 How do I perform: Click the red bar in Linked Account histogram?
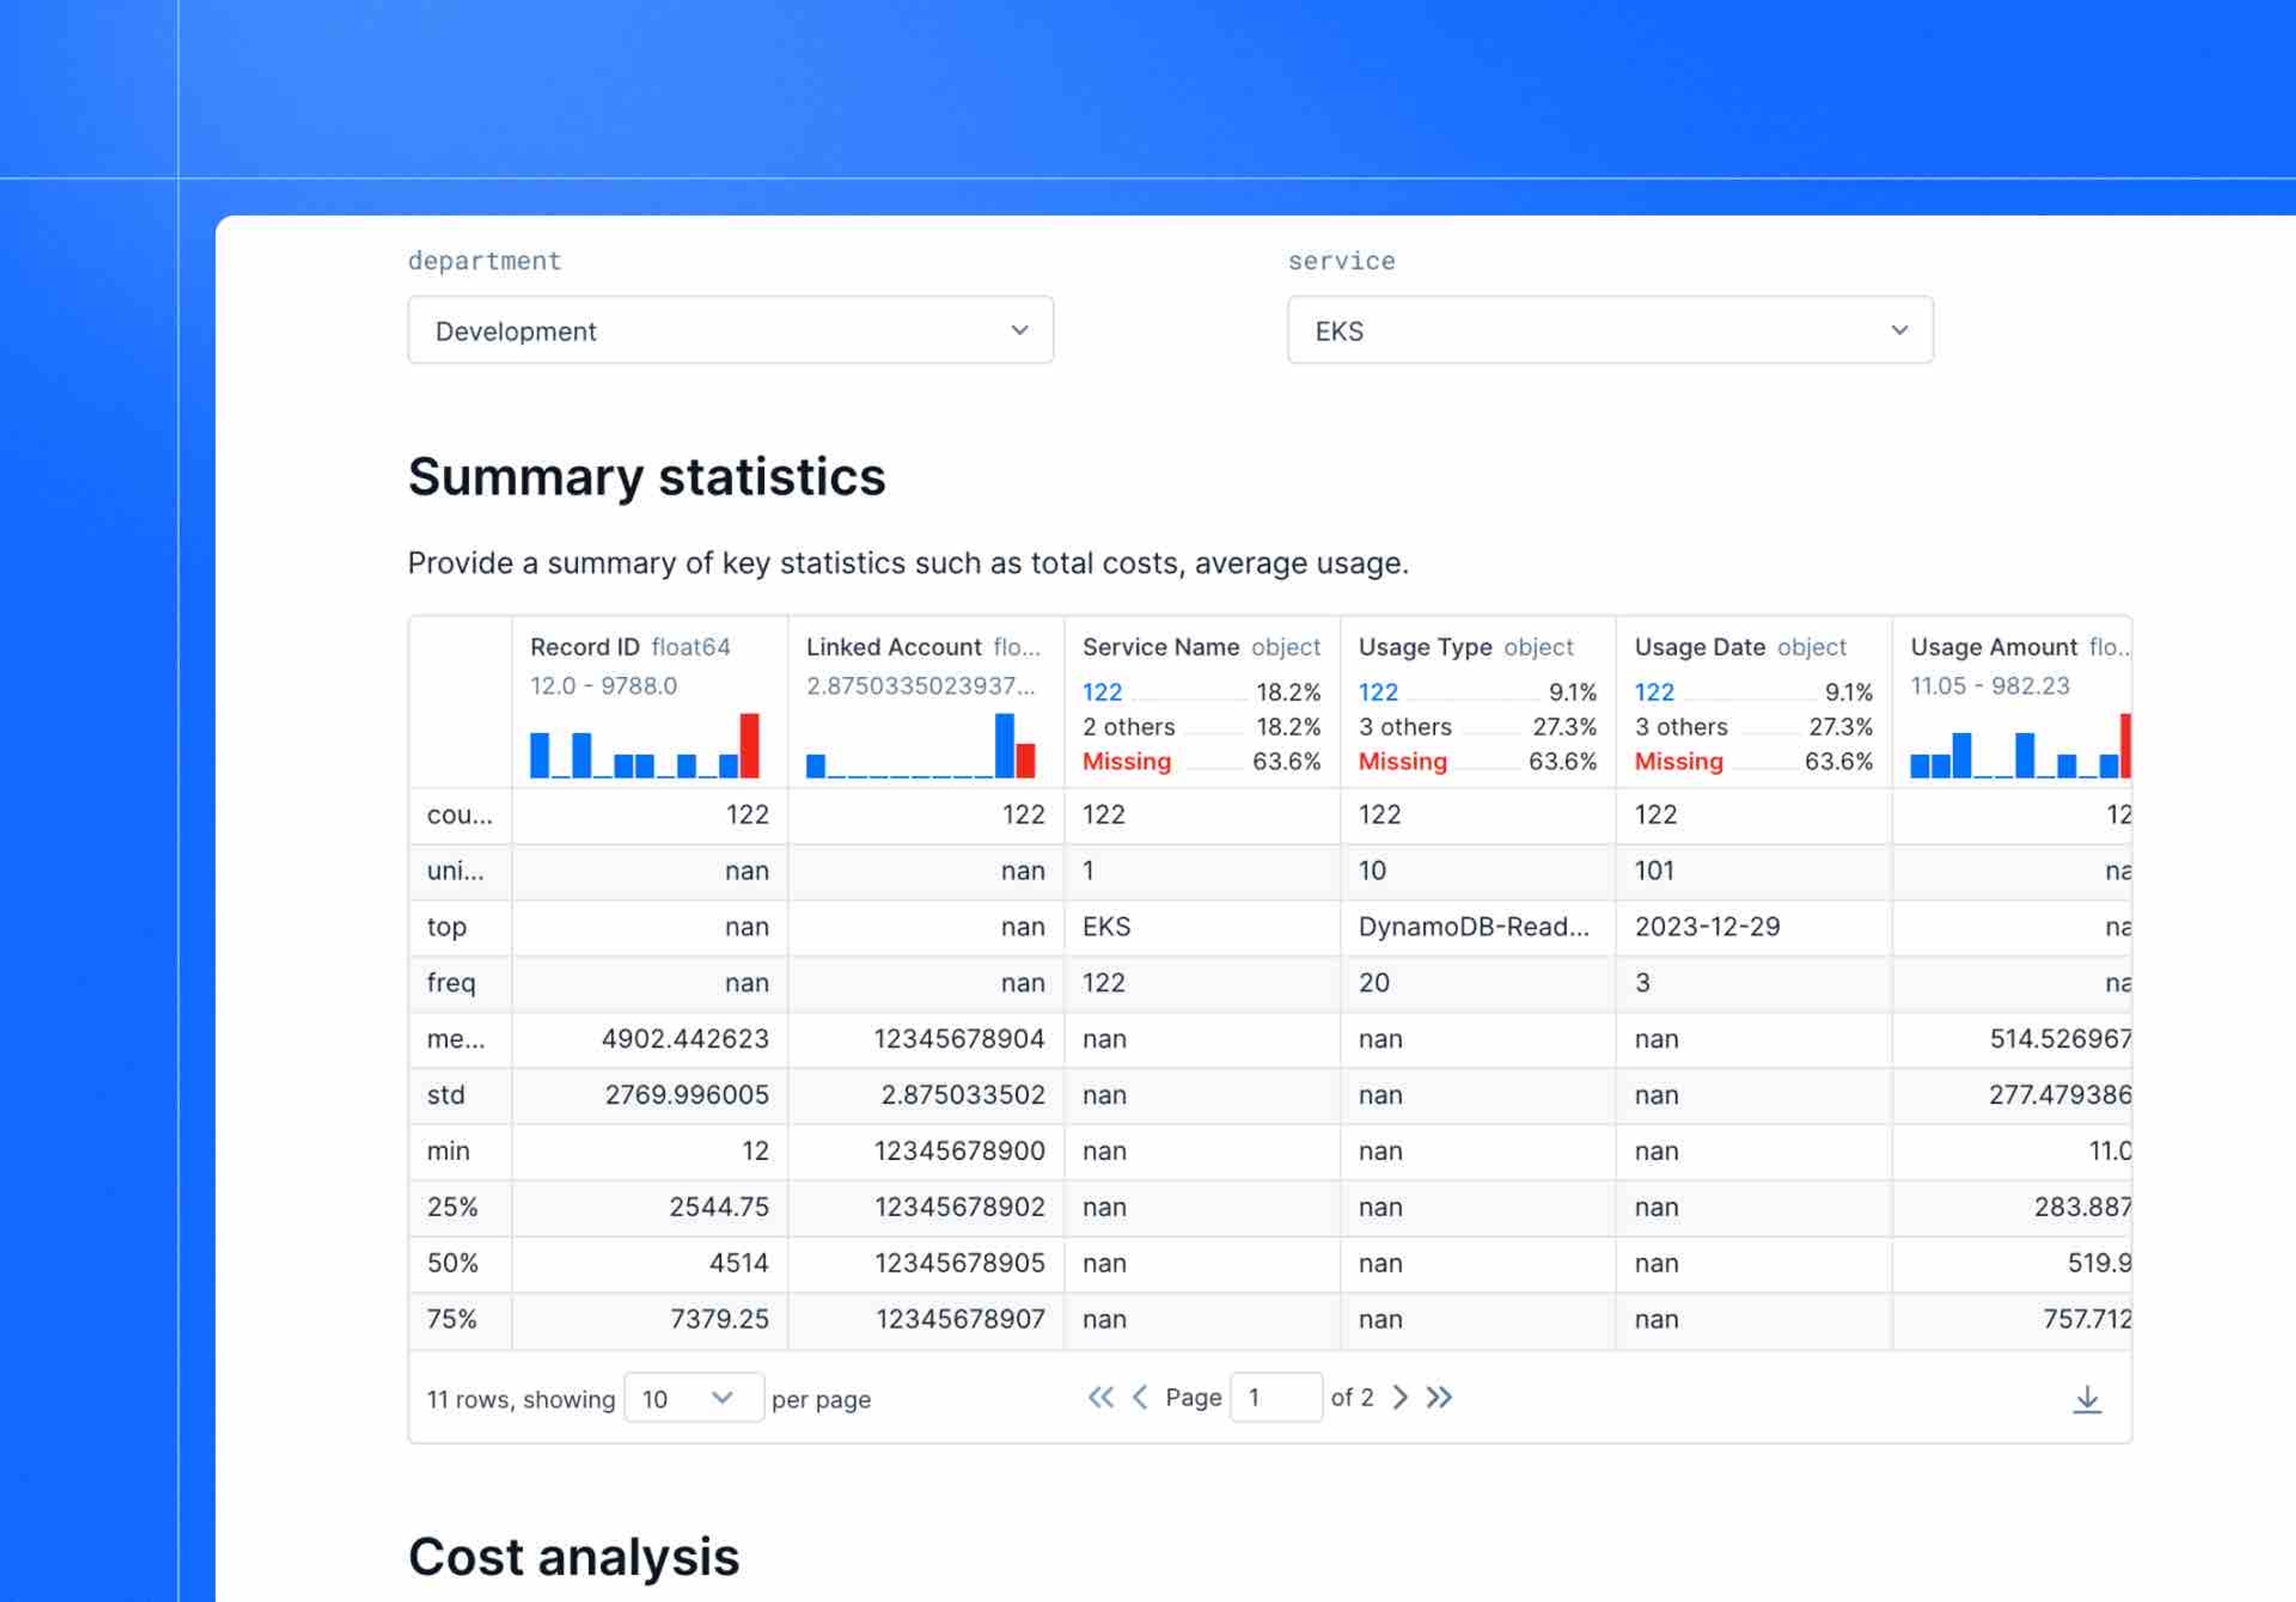click(x=1025, y=761)
